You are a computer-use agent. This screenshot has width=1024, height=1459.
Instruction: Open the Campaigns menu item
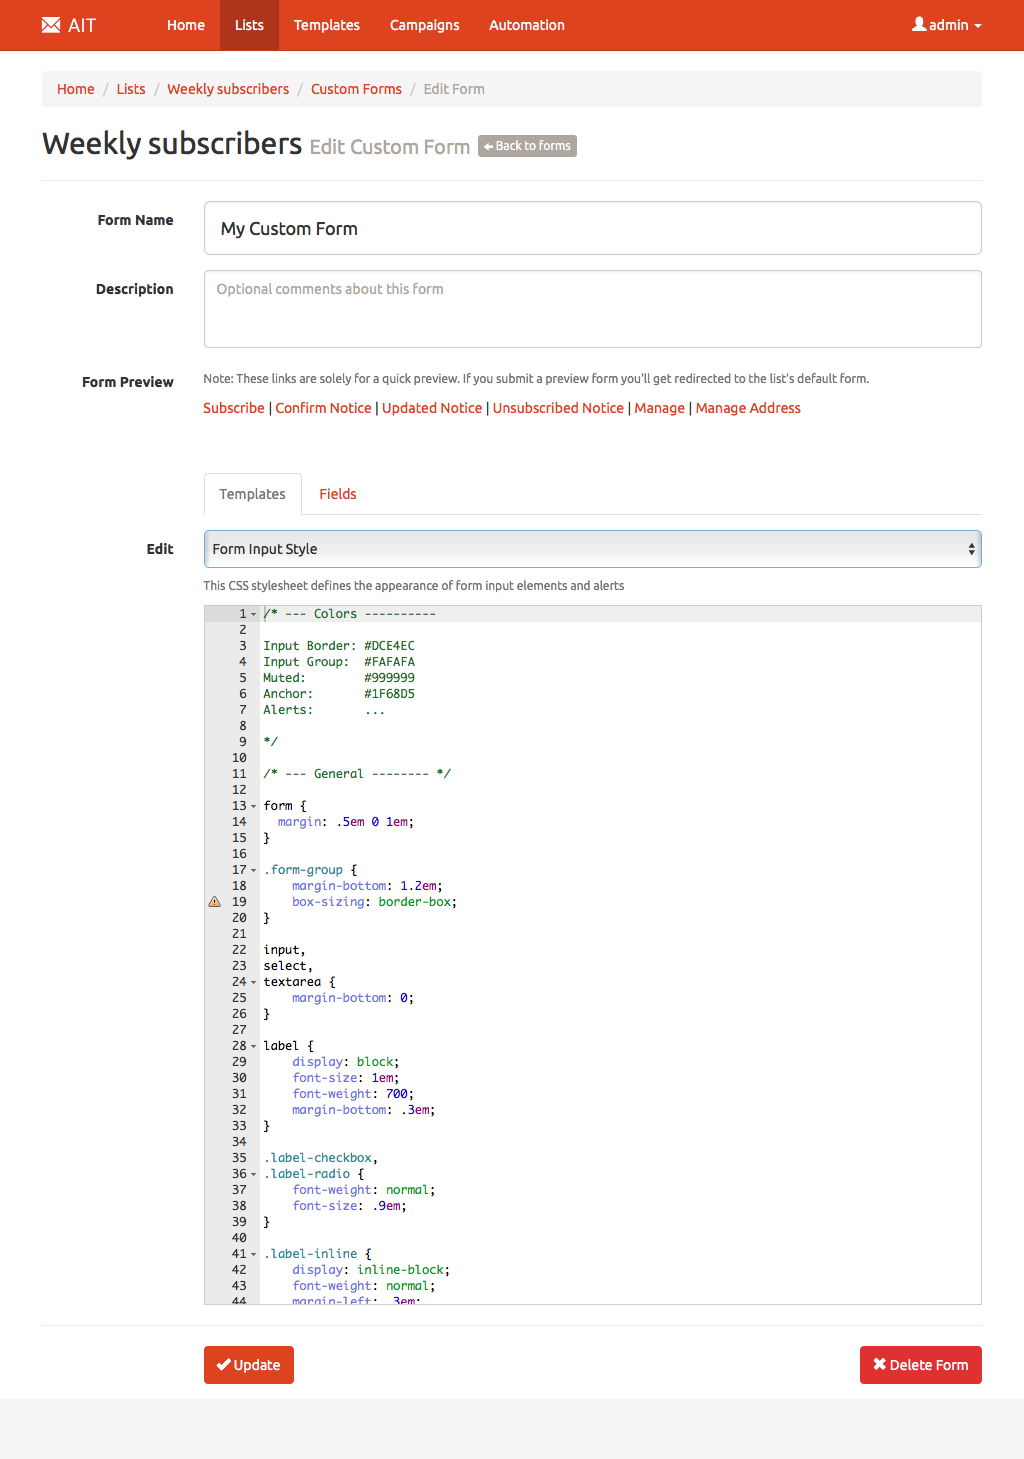tap(424, 25)
